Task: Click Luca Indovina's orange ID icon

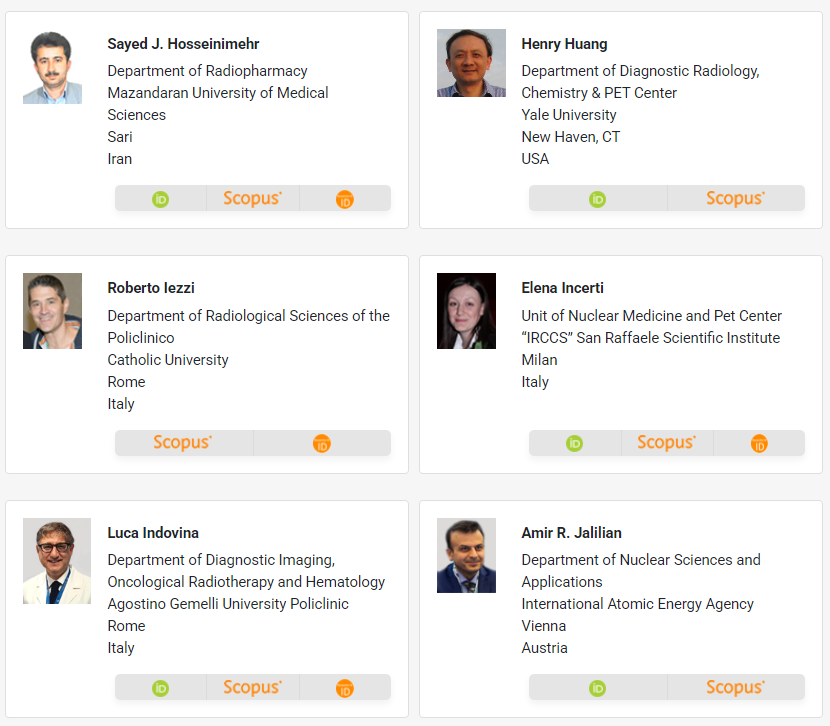Action: click(345, 688)
